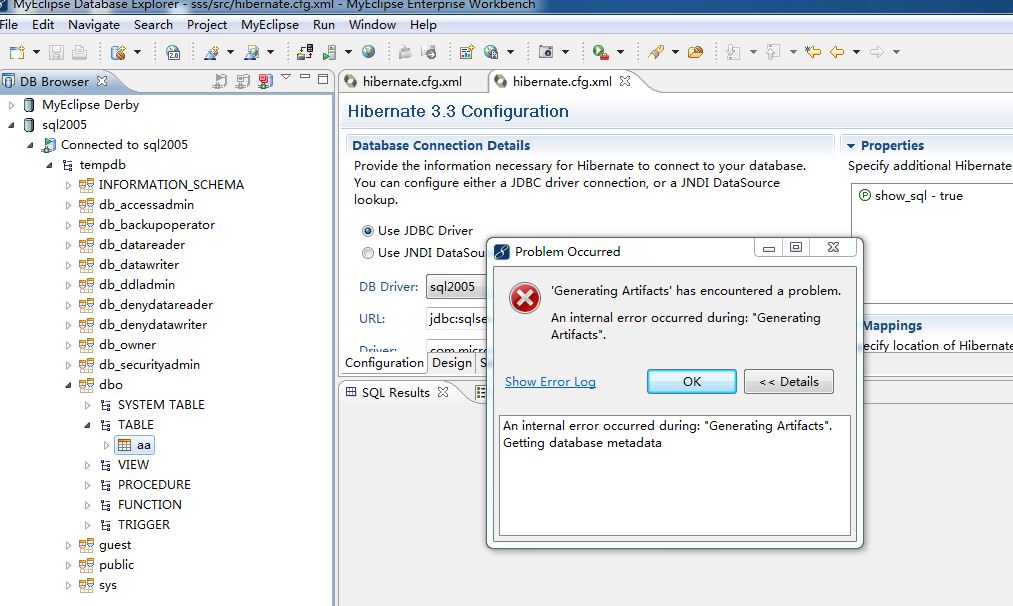Image resolution: width=1013 pixels, height=606 pixels.
Task: Expand the VIEW folder node
Action: [x=87, y=465]
